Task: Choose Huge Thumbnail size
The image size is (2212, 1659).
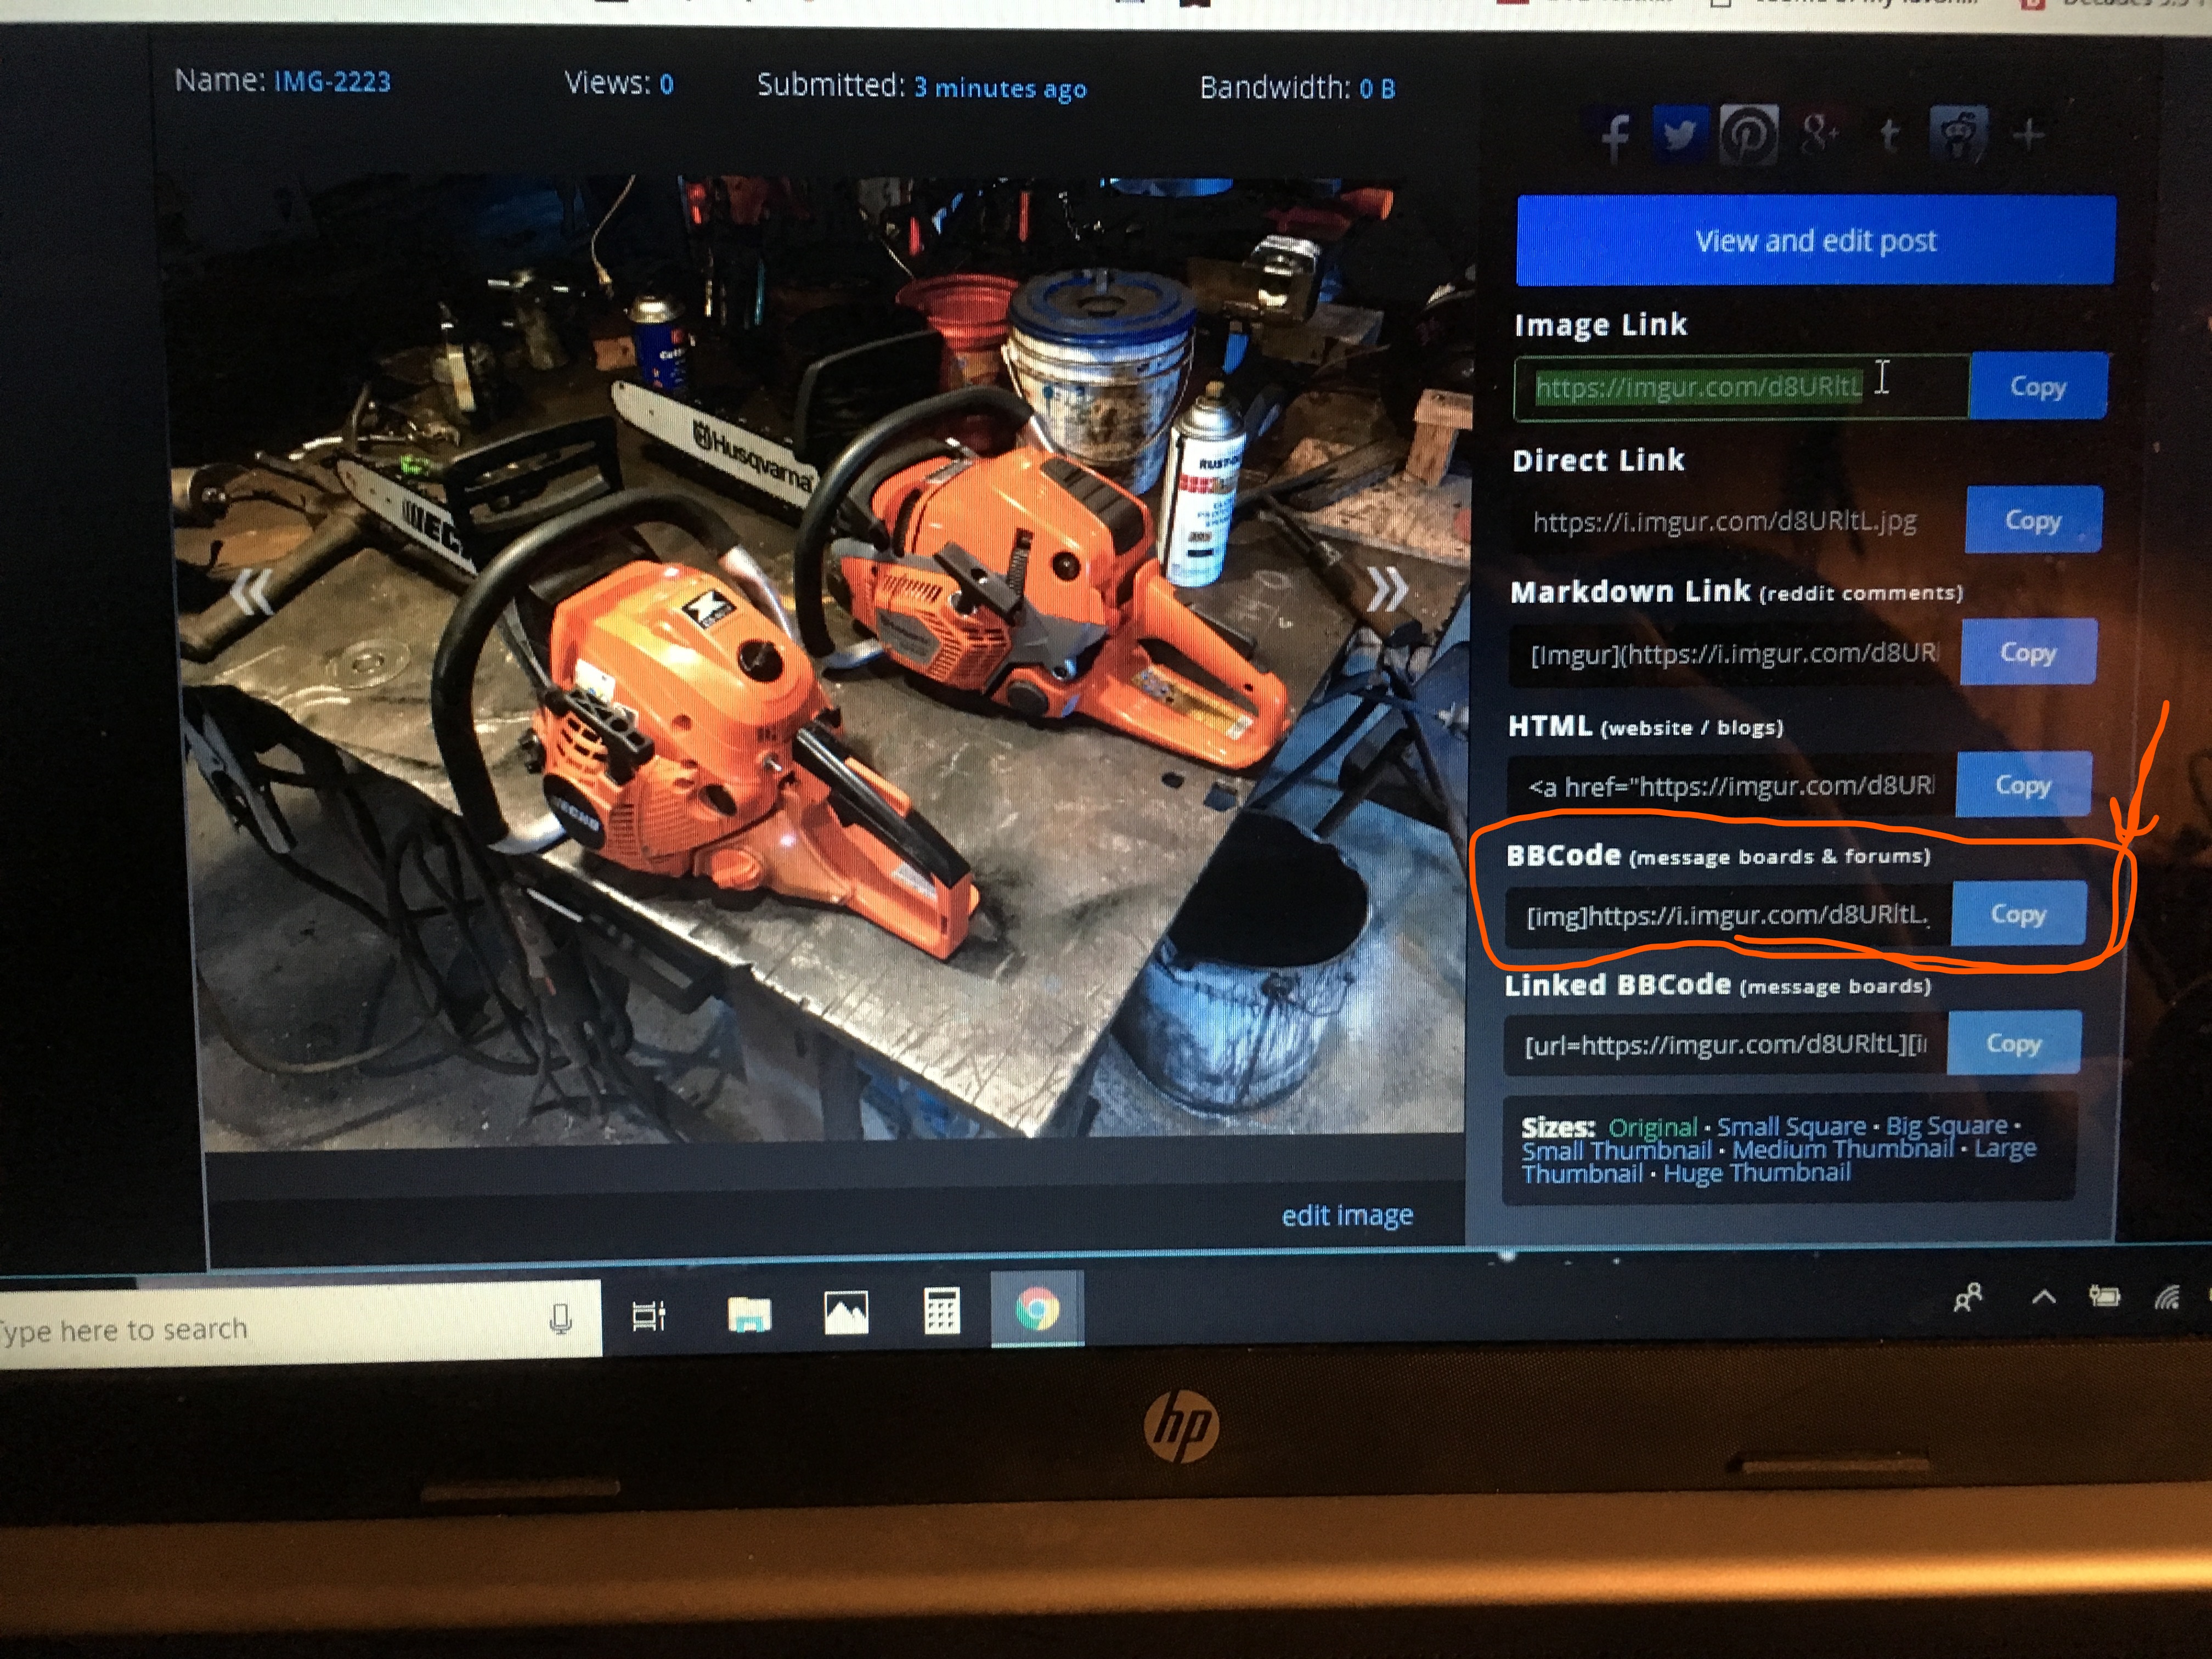Action: point(1756,1173)
